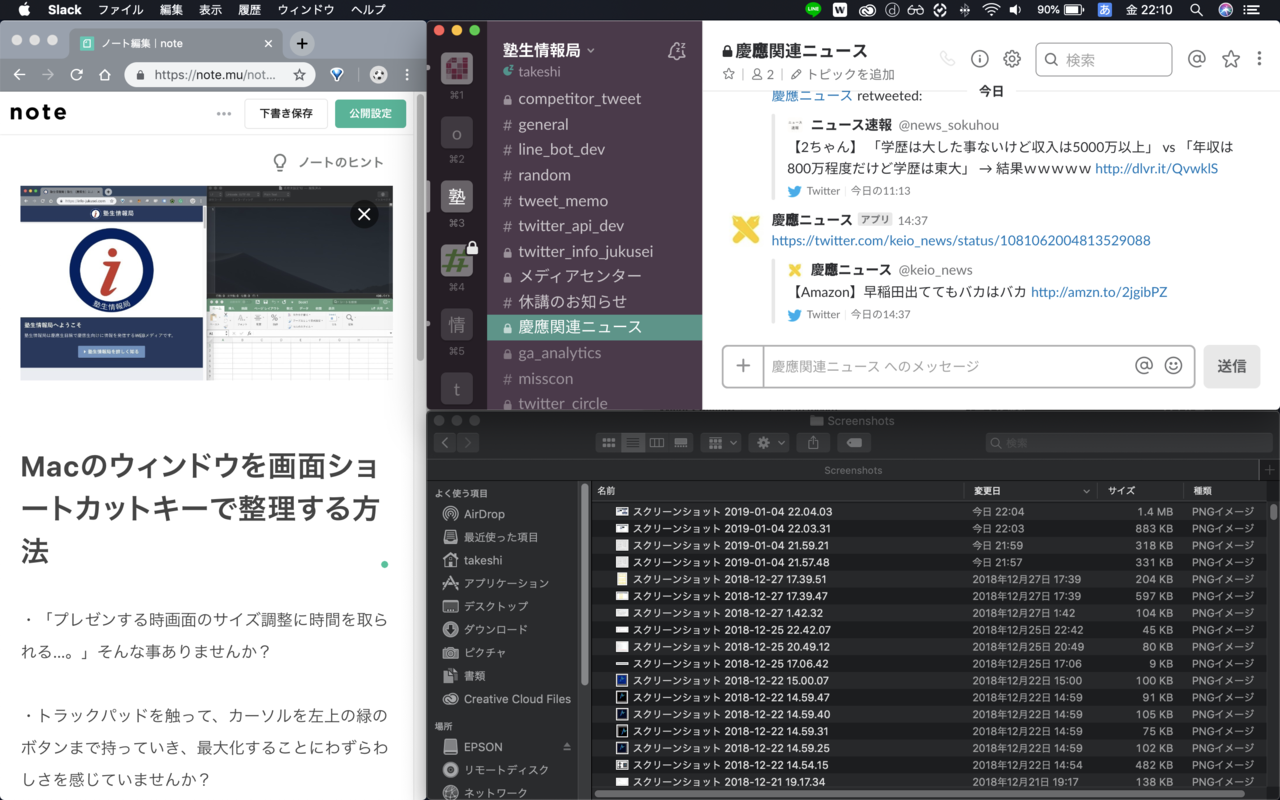
Task: Close the ノート編集 note tab
Action: tap(268, 44)
